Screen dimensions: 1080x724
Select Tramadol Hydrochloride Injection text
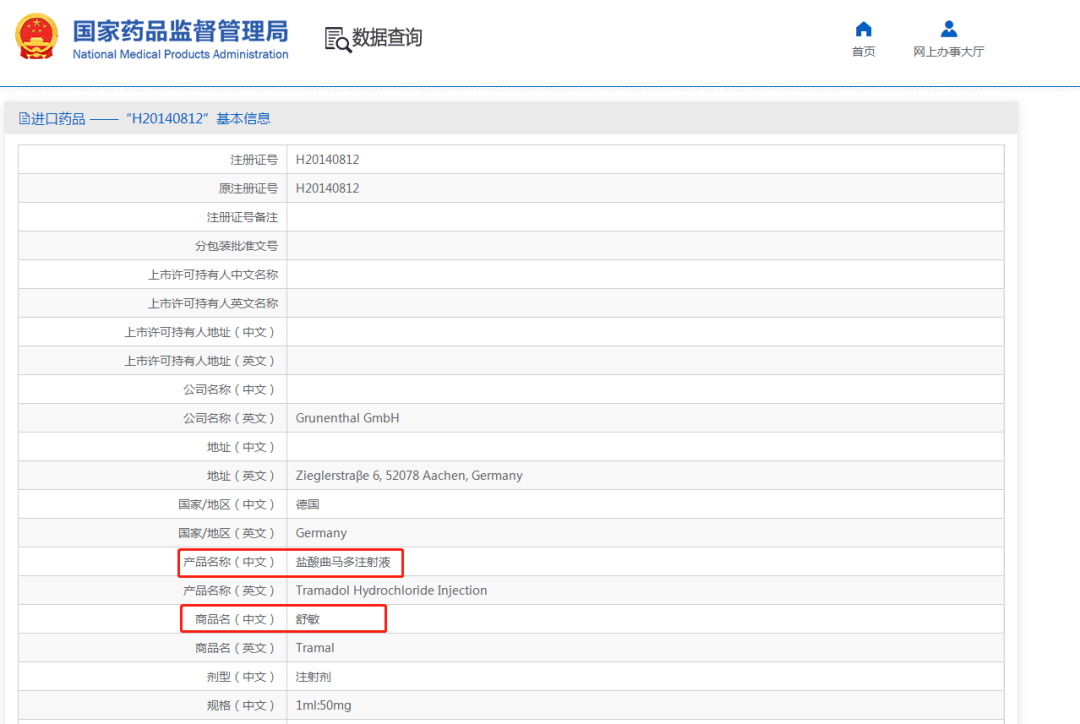tap(391, 591)
